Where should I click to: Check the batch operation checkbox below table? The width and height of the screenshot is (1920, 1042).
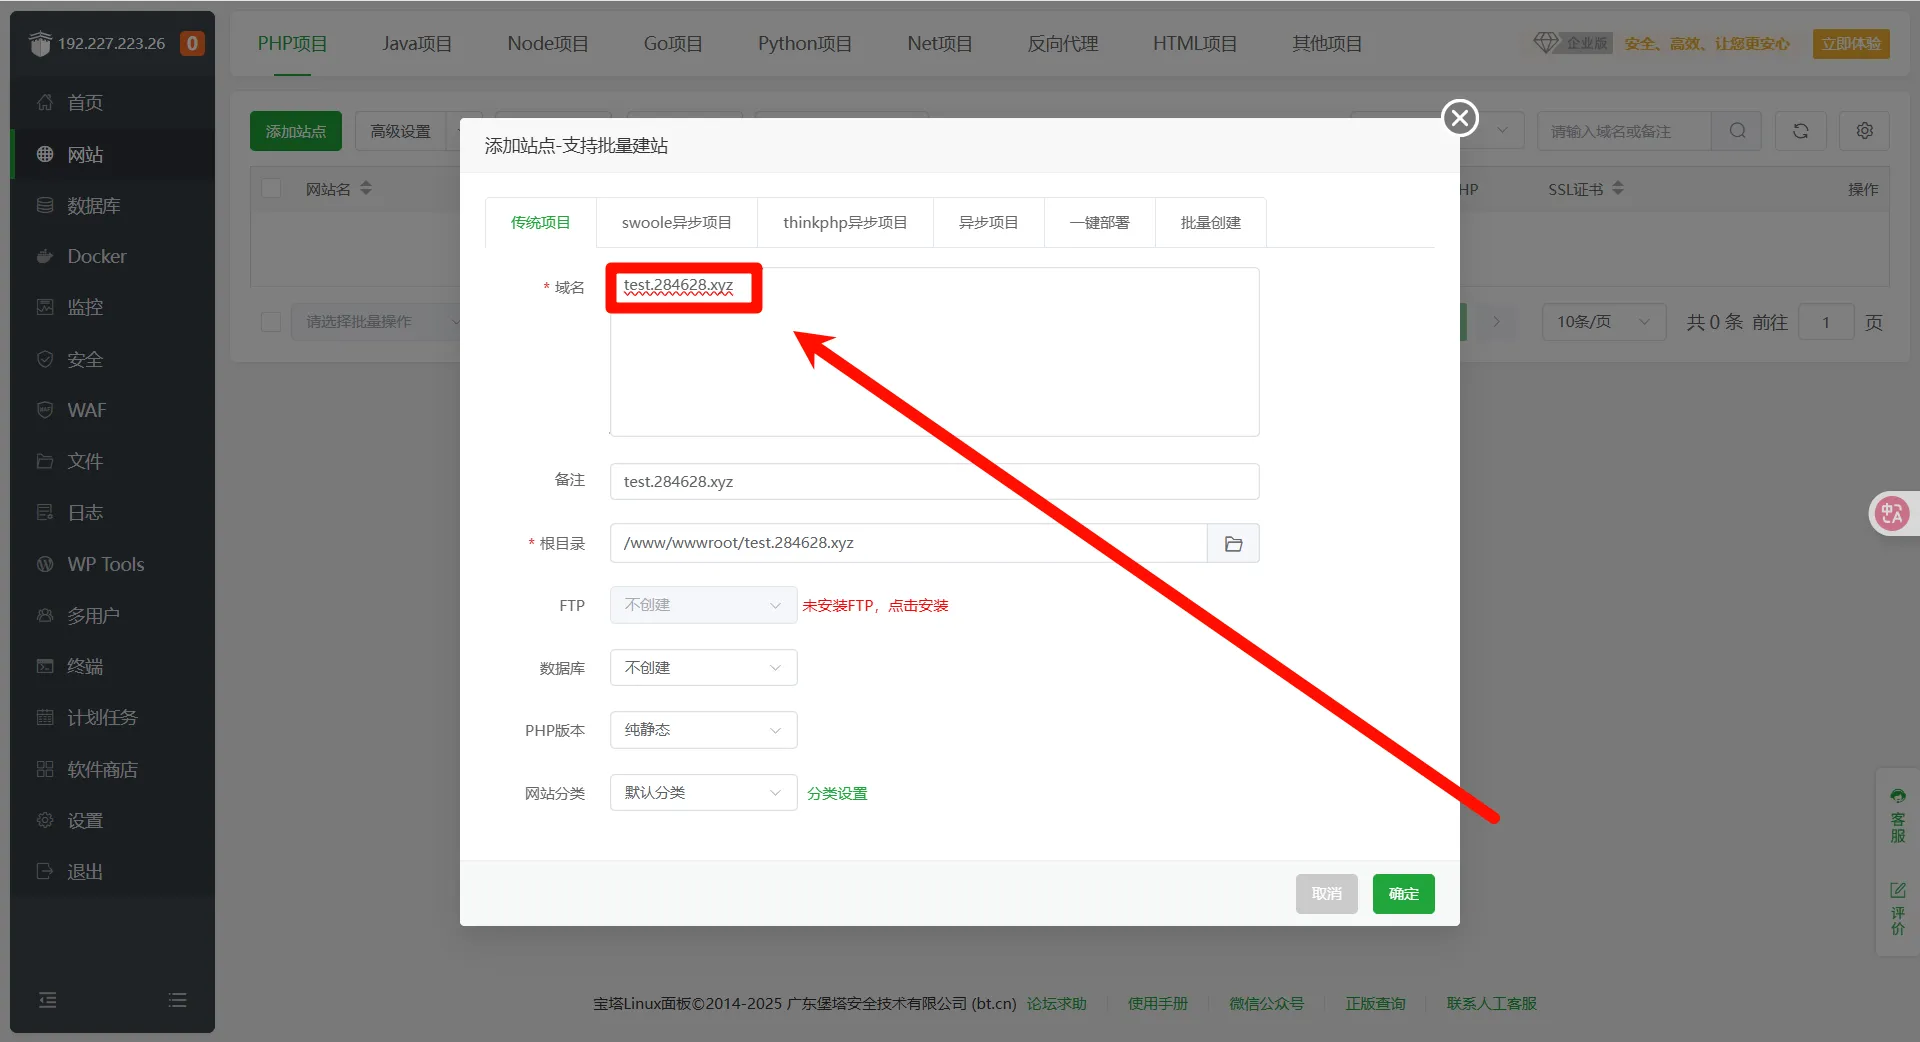click(271, 322)
